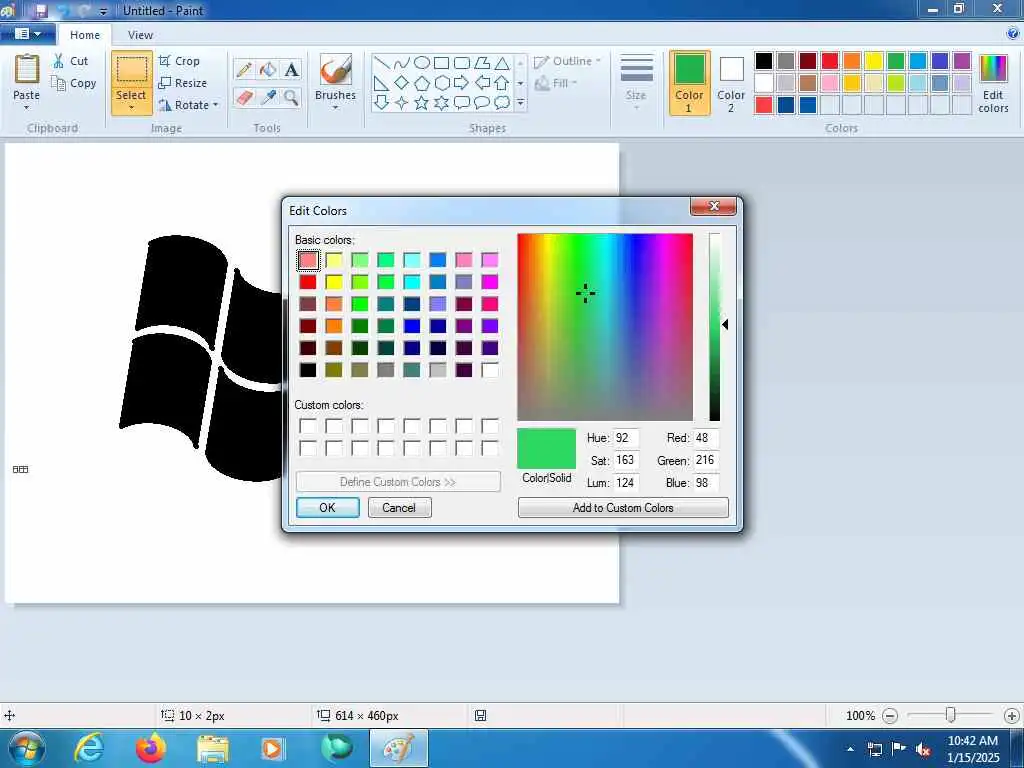Expand the Paste dropdown arrow
Image resolution: width=1024 pixels, height=768 pixels.
pos(27,108)
